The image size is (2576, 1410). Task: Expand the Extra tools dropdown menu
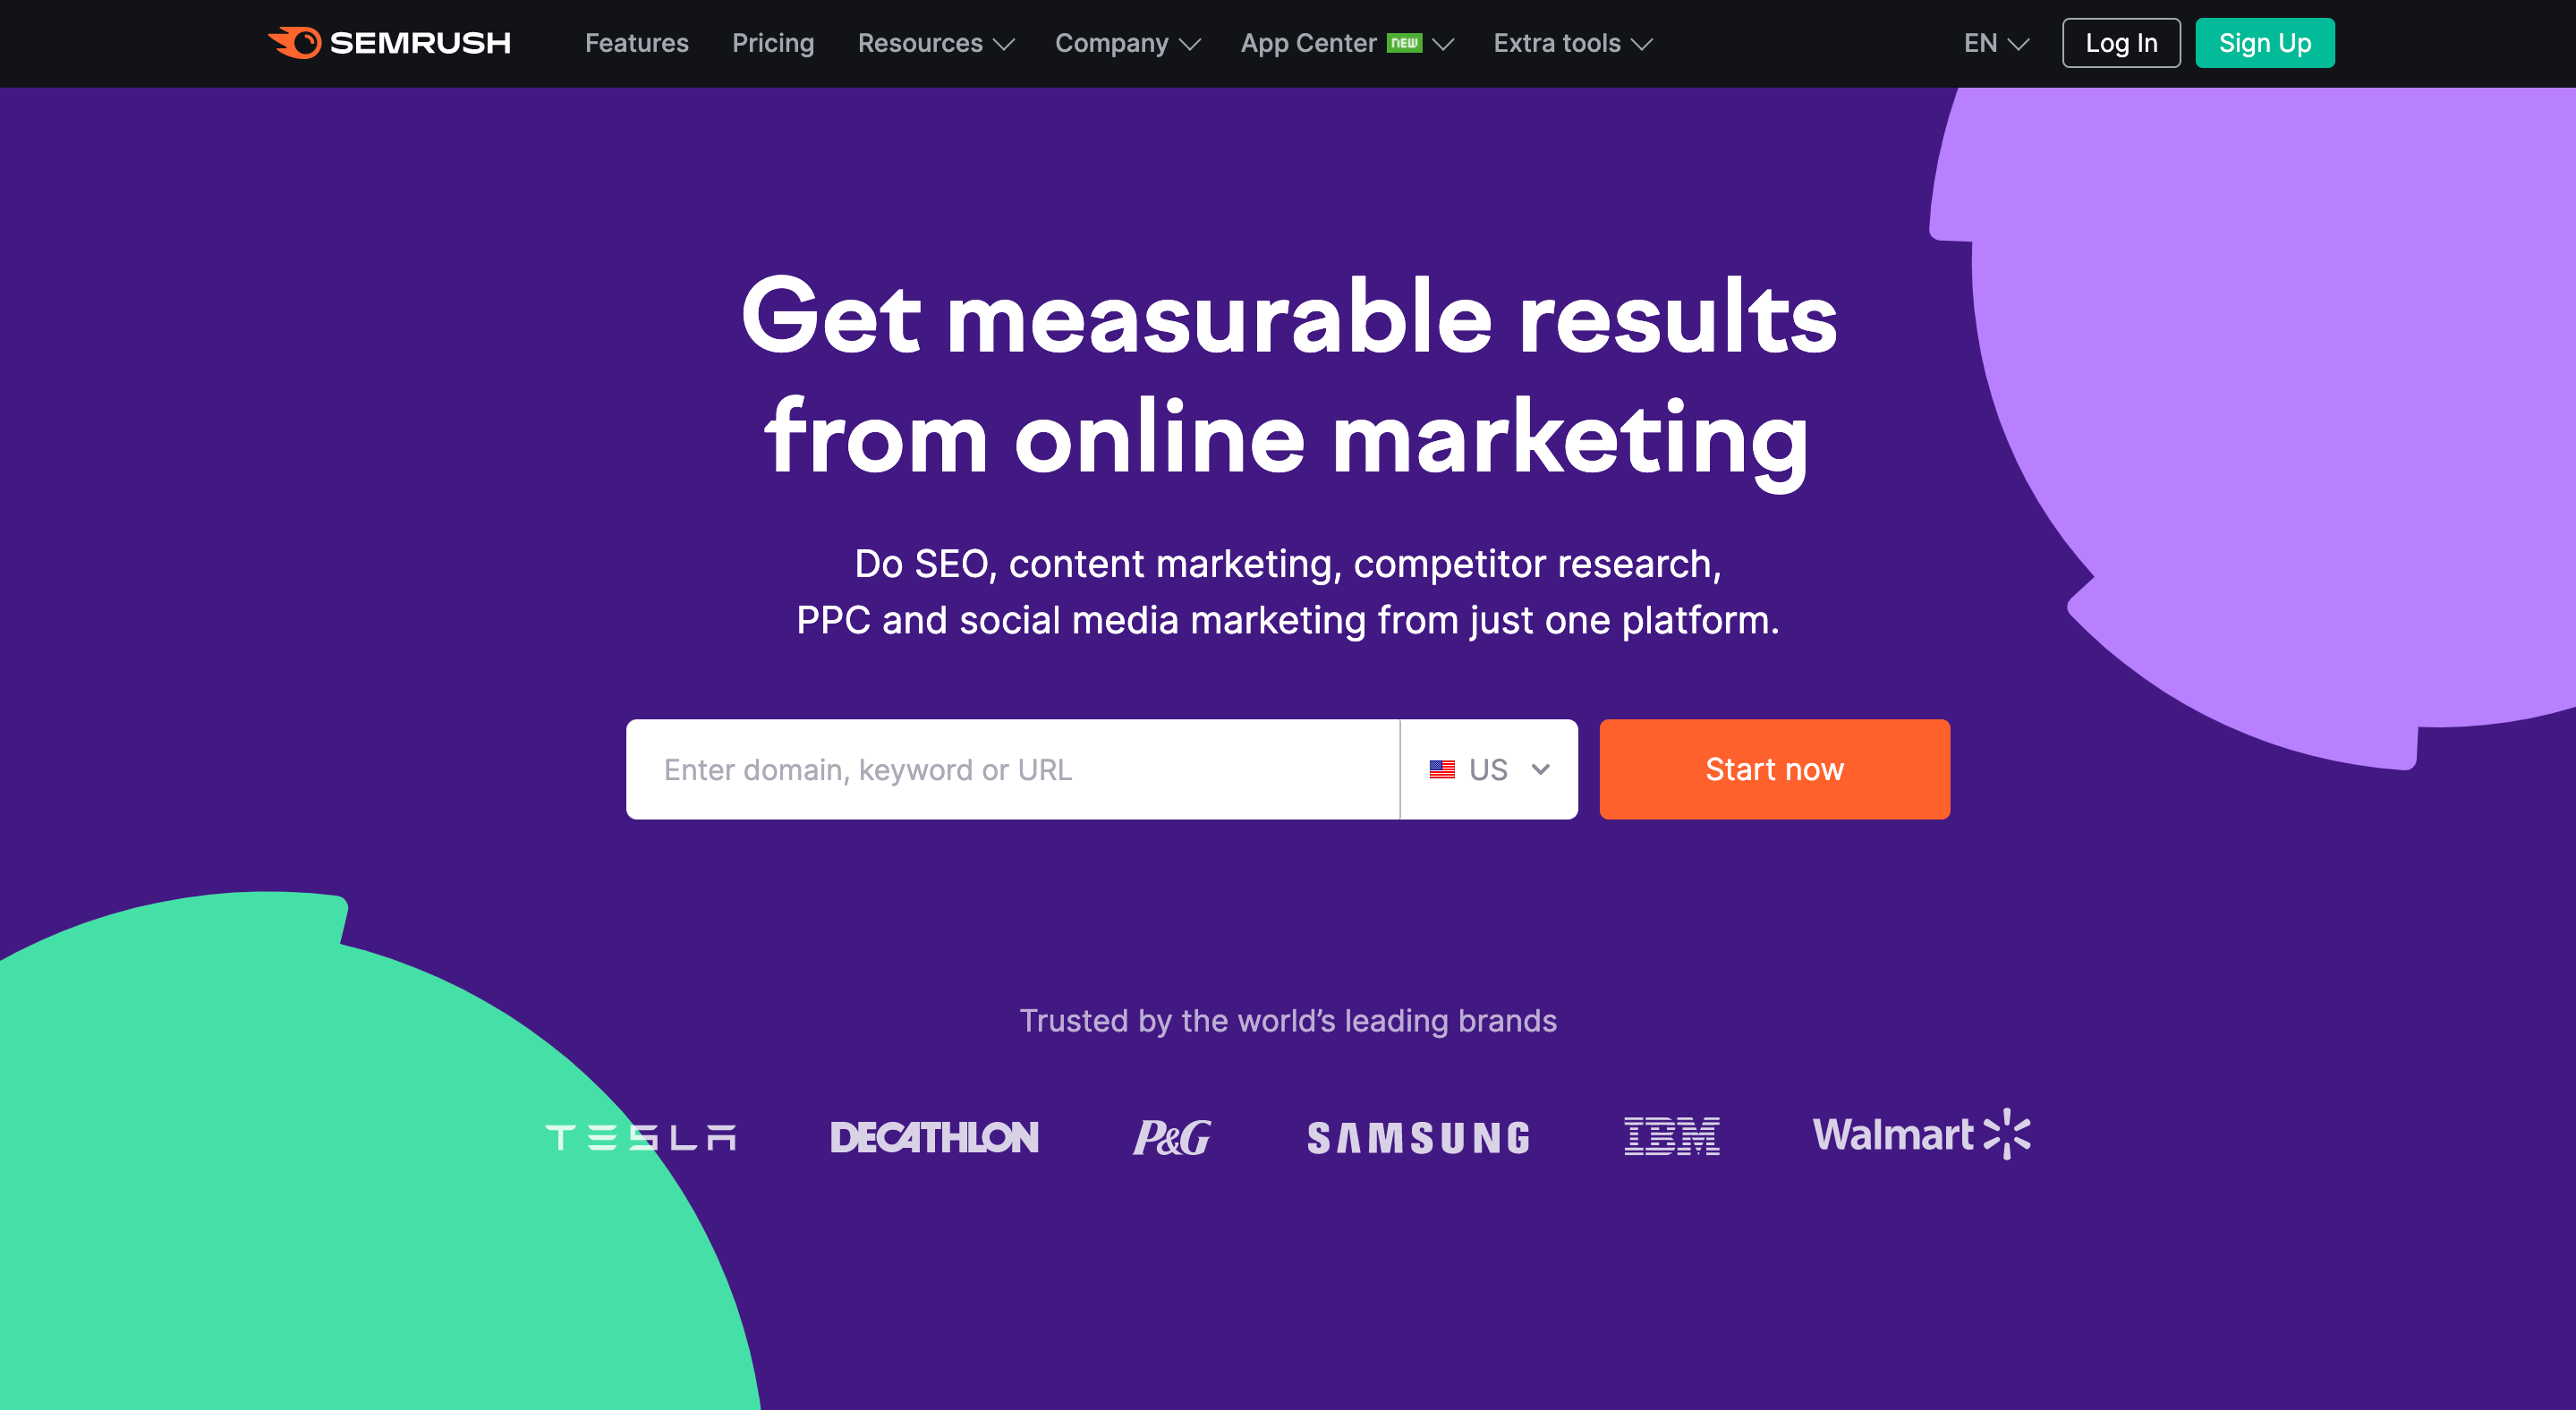(x=1571, y=44)
